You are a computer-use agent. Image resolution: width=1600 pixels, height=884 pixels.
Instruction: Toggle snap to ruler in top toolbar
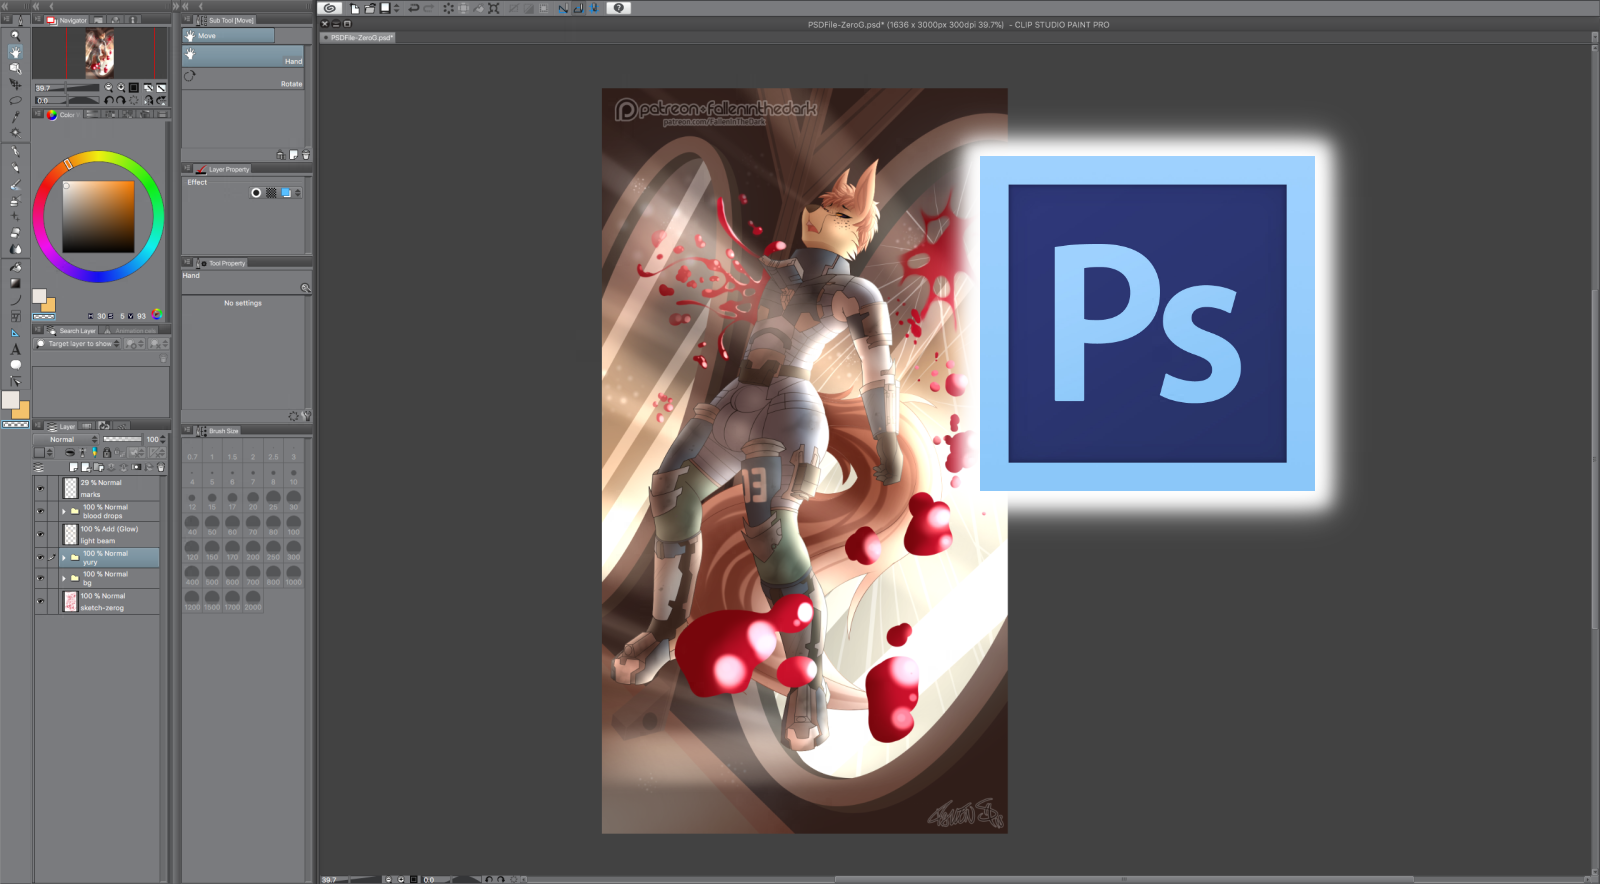click(563, 8)
